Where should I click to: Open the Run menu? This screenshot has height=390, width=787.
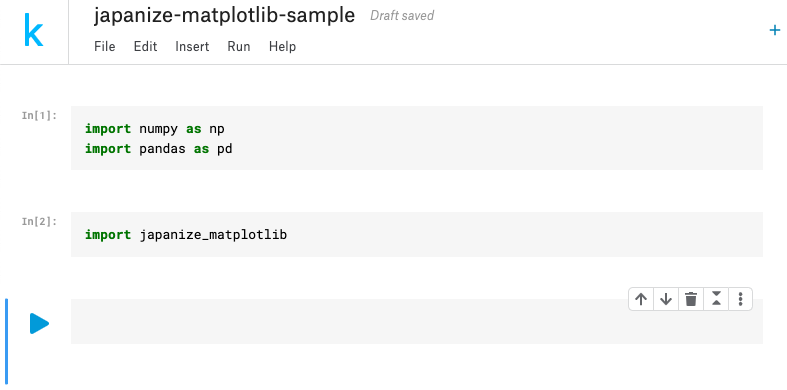point(239,47)
